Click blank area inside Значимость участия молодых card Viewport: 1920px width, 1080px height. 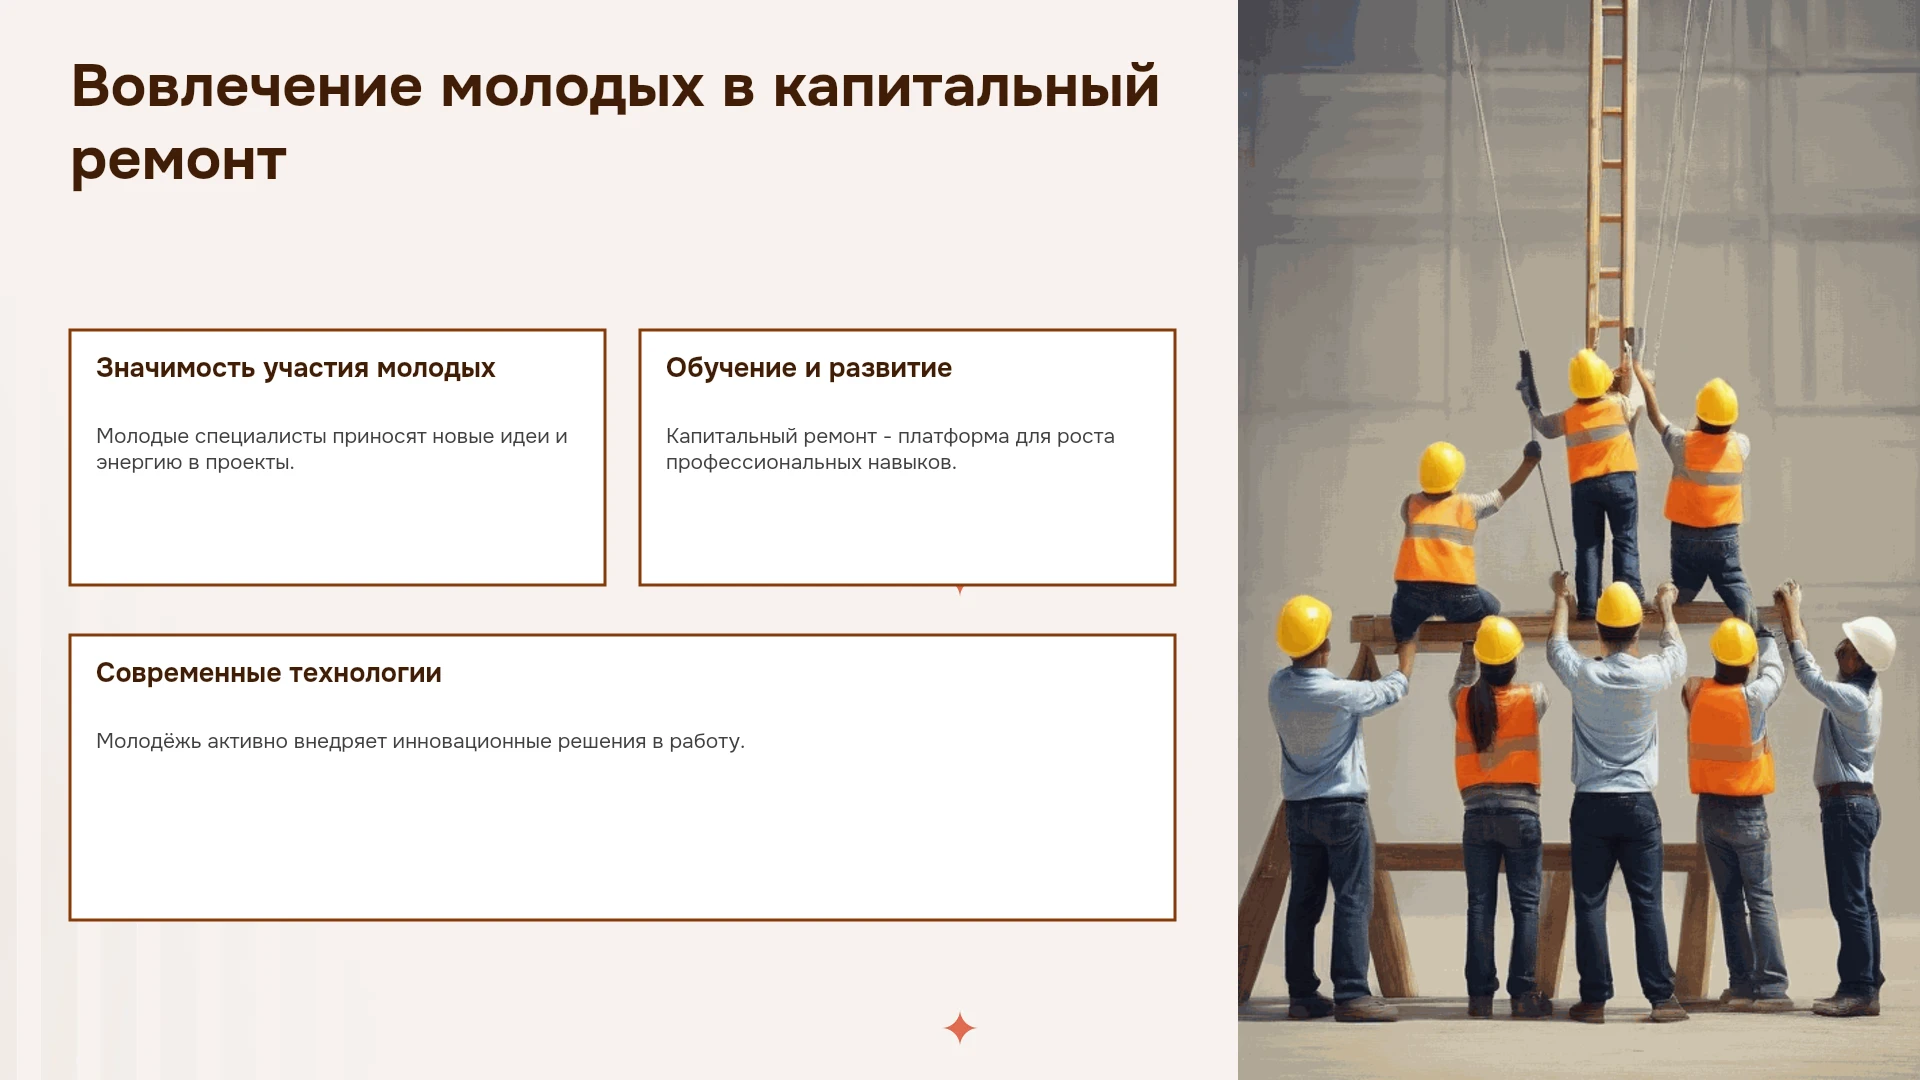[337, 530]
